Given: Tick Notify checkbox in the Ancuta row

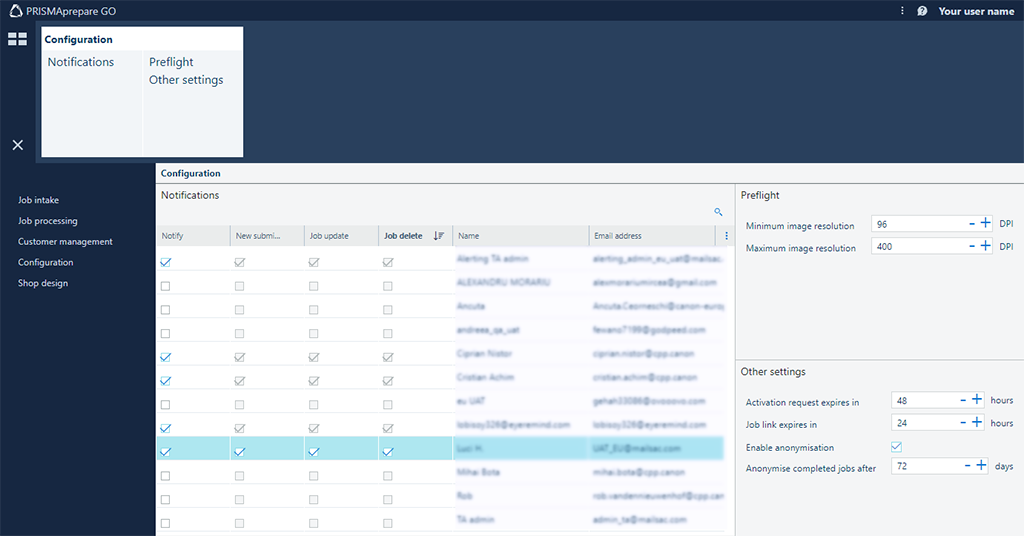Looking at the screenshot, I should (x=165, y=309).
